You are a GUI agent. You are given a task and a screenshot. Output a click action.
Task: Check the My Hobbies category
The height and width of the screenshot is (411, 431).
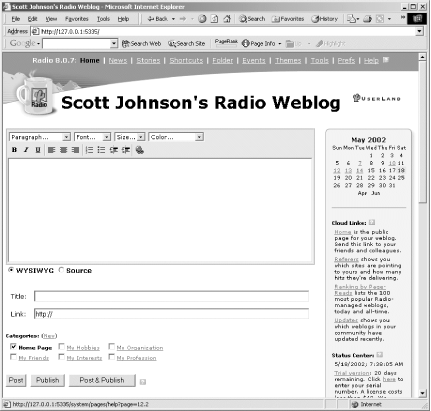pyautogui.click(x=61, y=347)
